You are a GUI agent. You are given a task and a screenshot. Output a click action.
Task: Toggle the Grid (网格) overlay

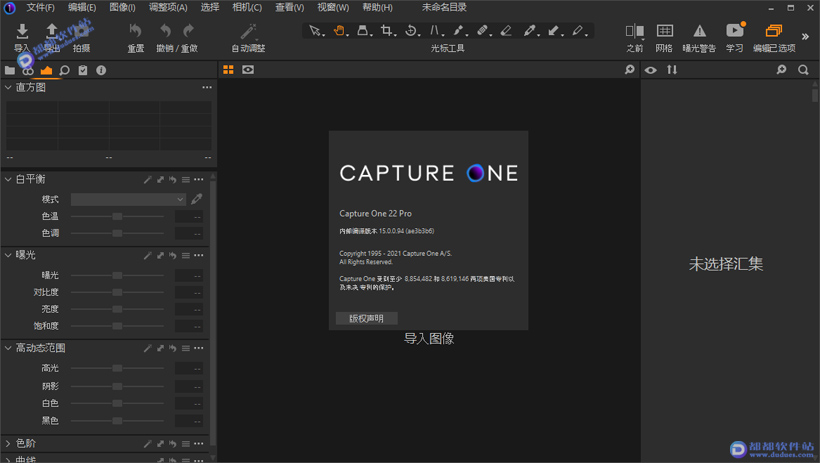click(x=665, y=31)
